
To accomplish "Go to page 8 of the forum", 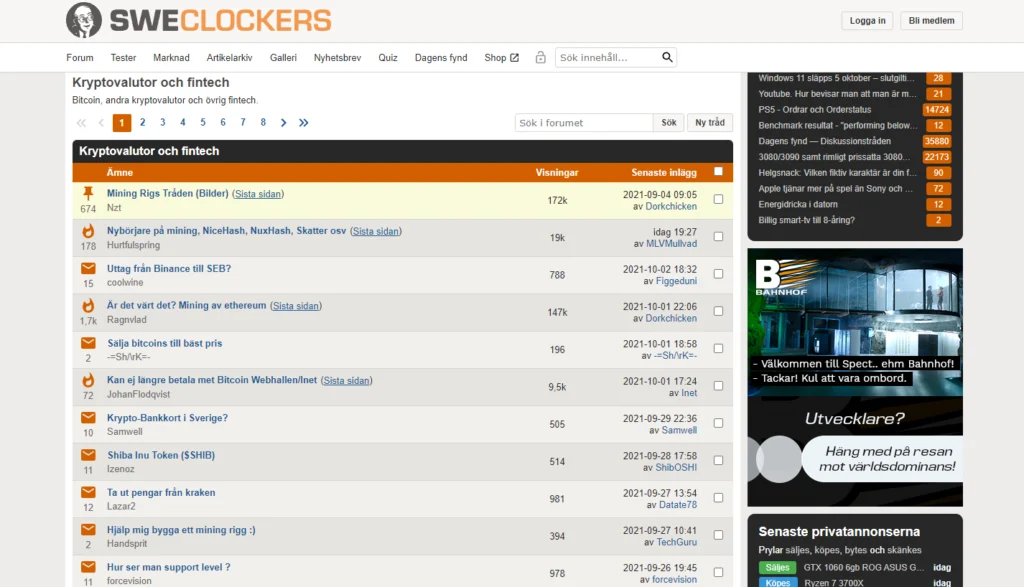I will pos(263,122).
